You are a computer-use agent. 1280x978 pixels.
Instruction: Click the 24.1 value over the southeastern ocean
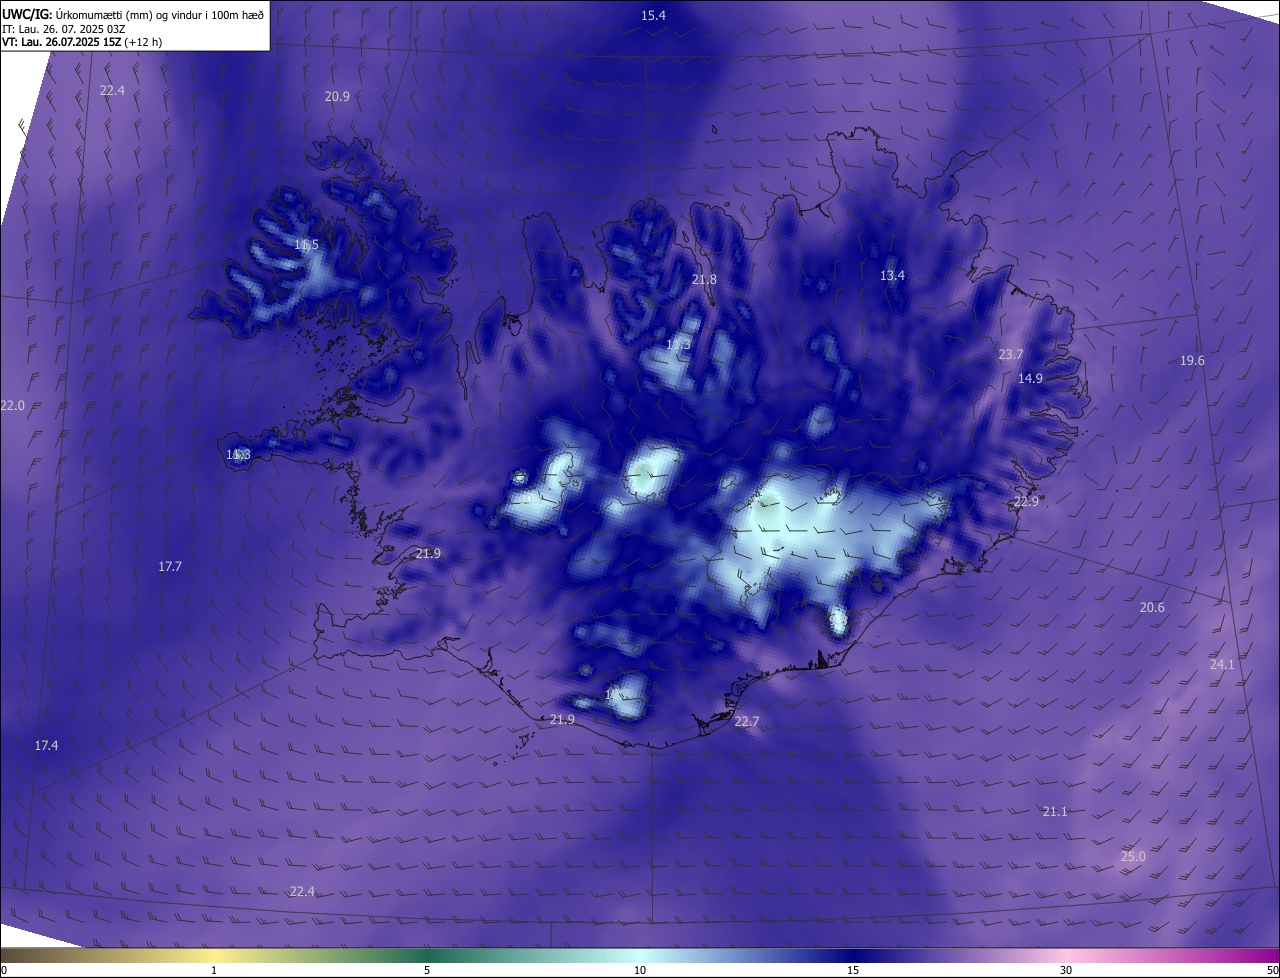(1222, 665)
